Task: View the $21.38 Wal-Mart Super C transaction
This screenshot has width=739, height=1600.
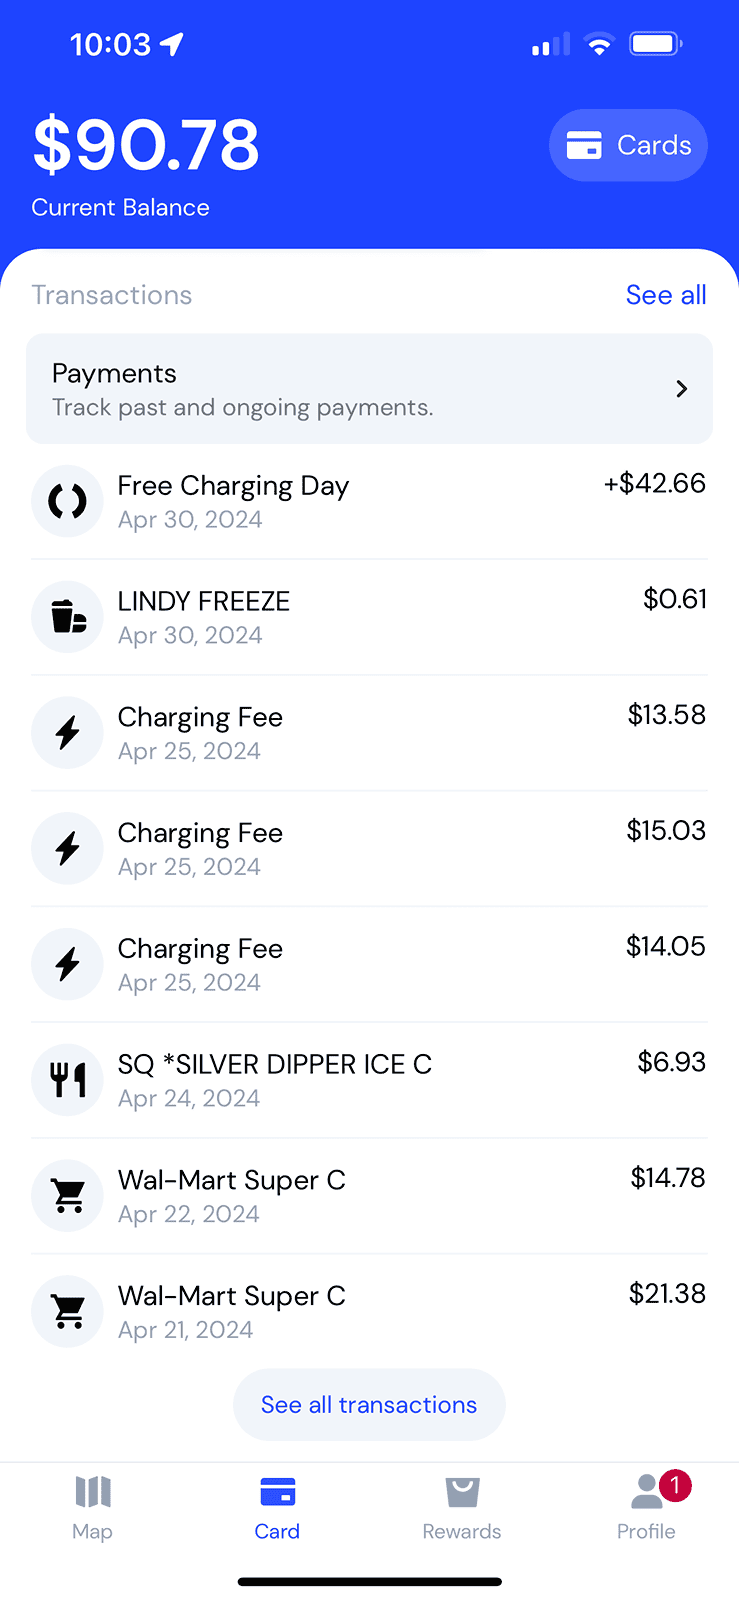Action: coord(368,1312)
